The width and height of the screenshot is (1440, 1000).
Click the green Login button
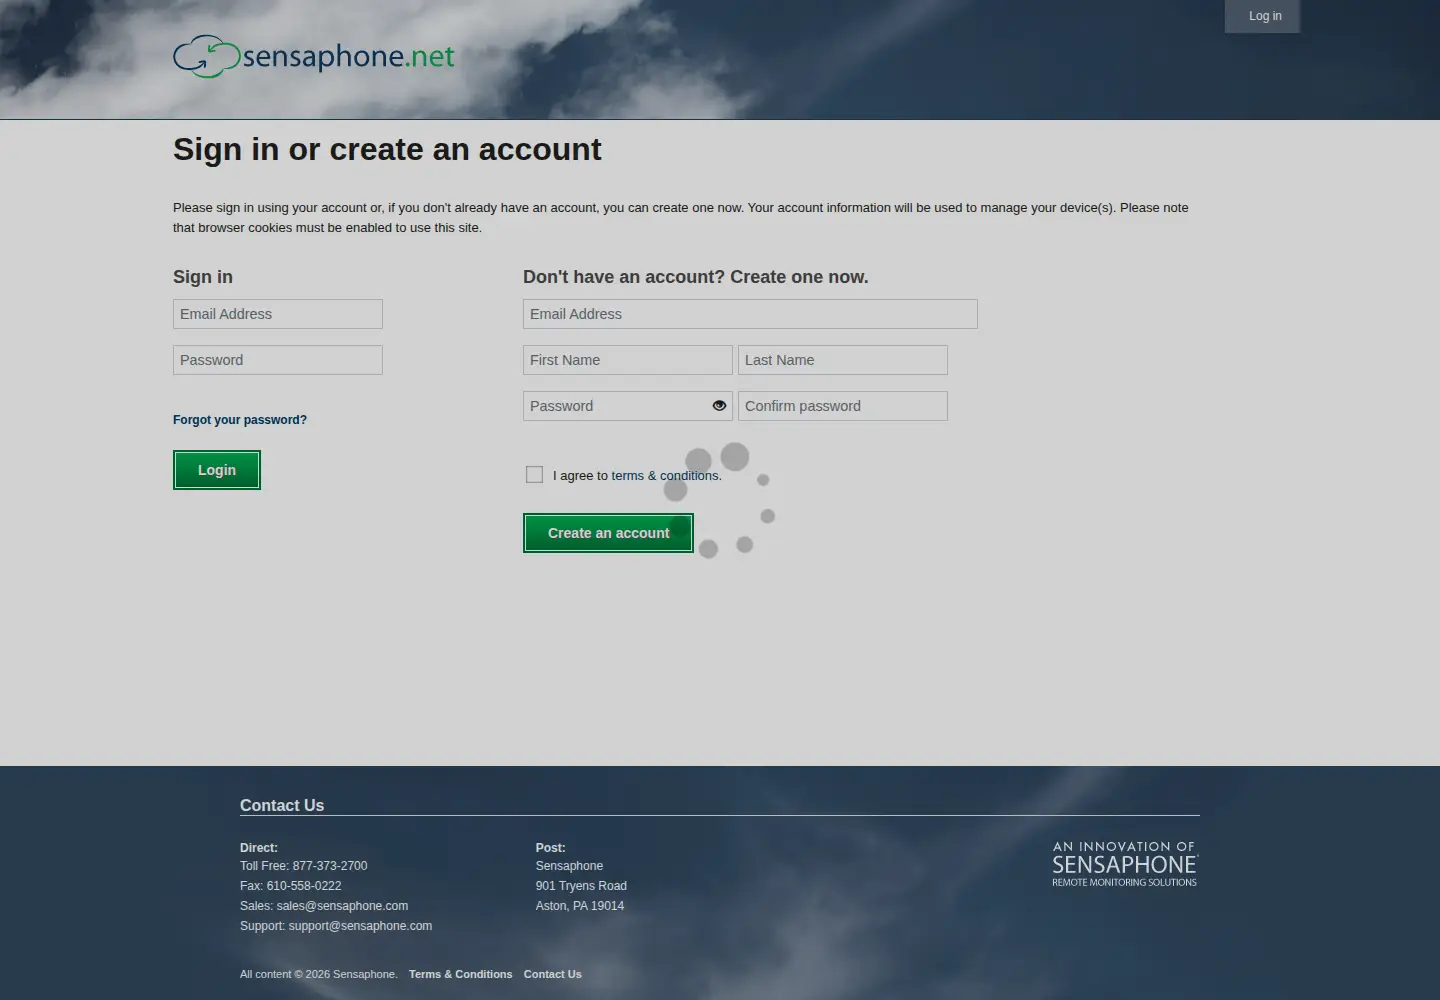[x=217, y=470]
